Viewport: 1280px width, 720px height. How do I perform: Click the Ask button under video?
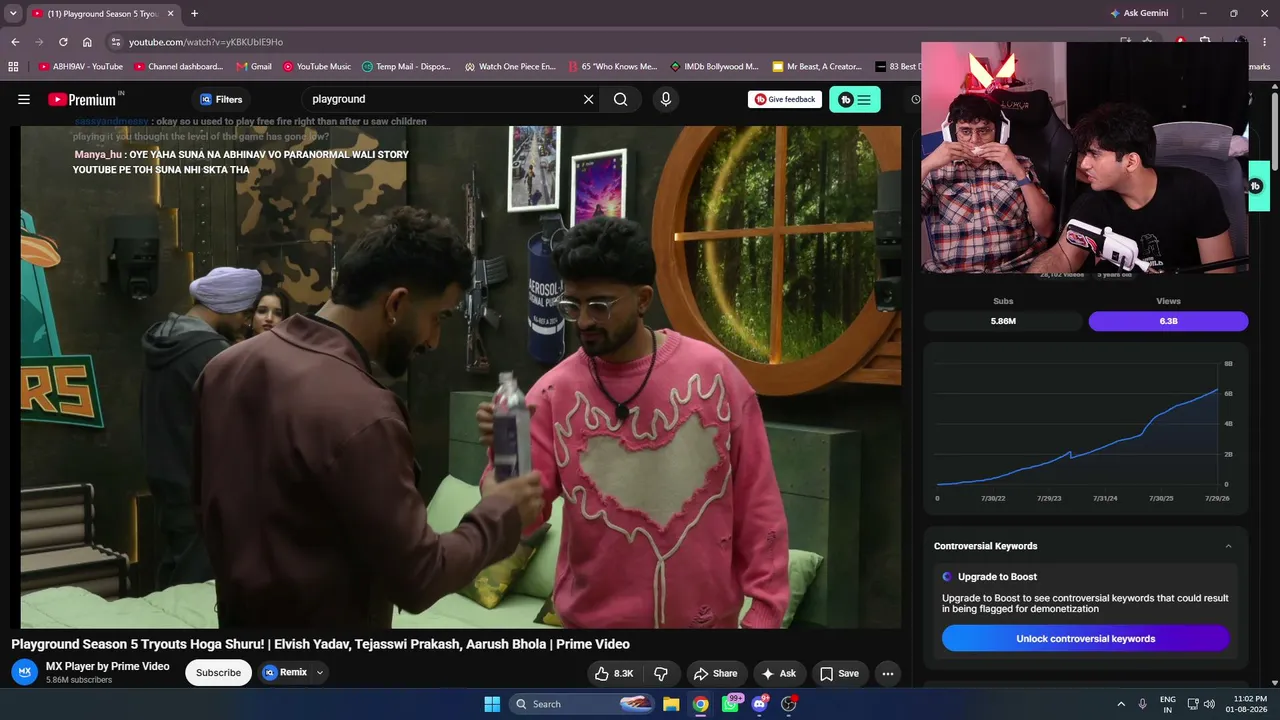click(x=779, y=674)
